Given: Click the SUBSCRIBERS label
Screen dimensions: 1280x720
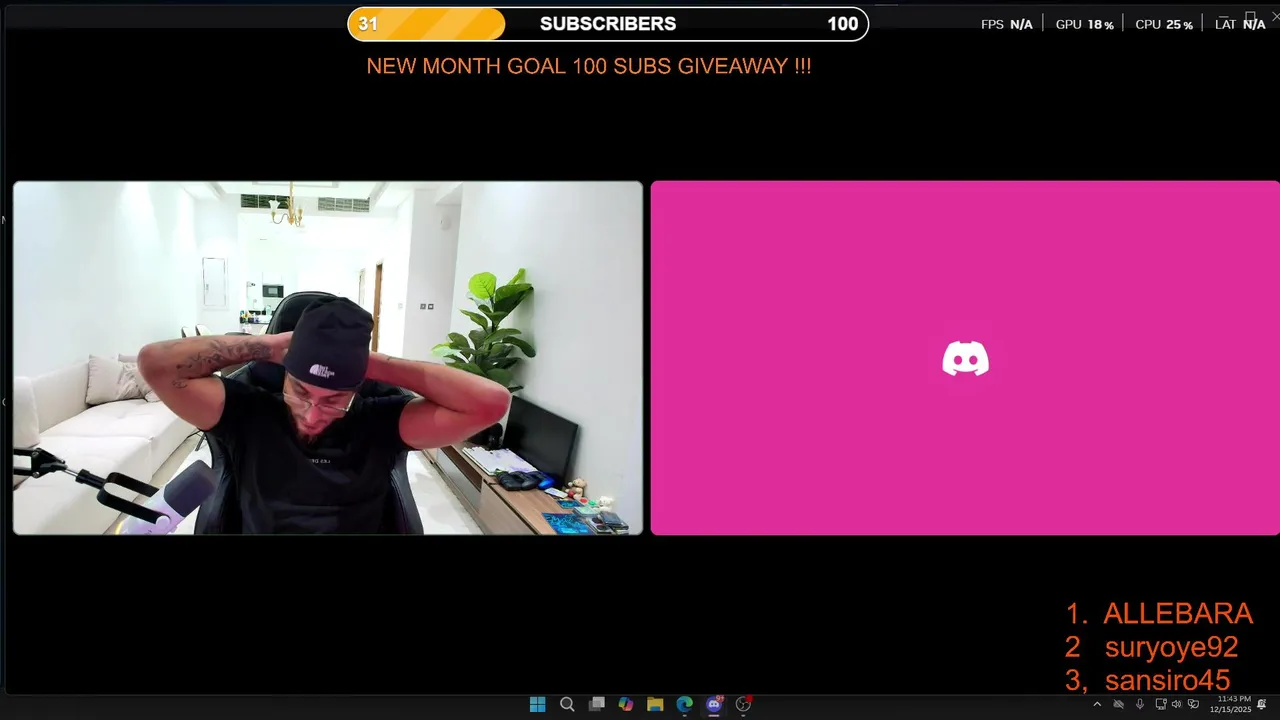Looking at the screenshot, I should click(x=608, y=24).
